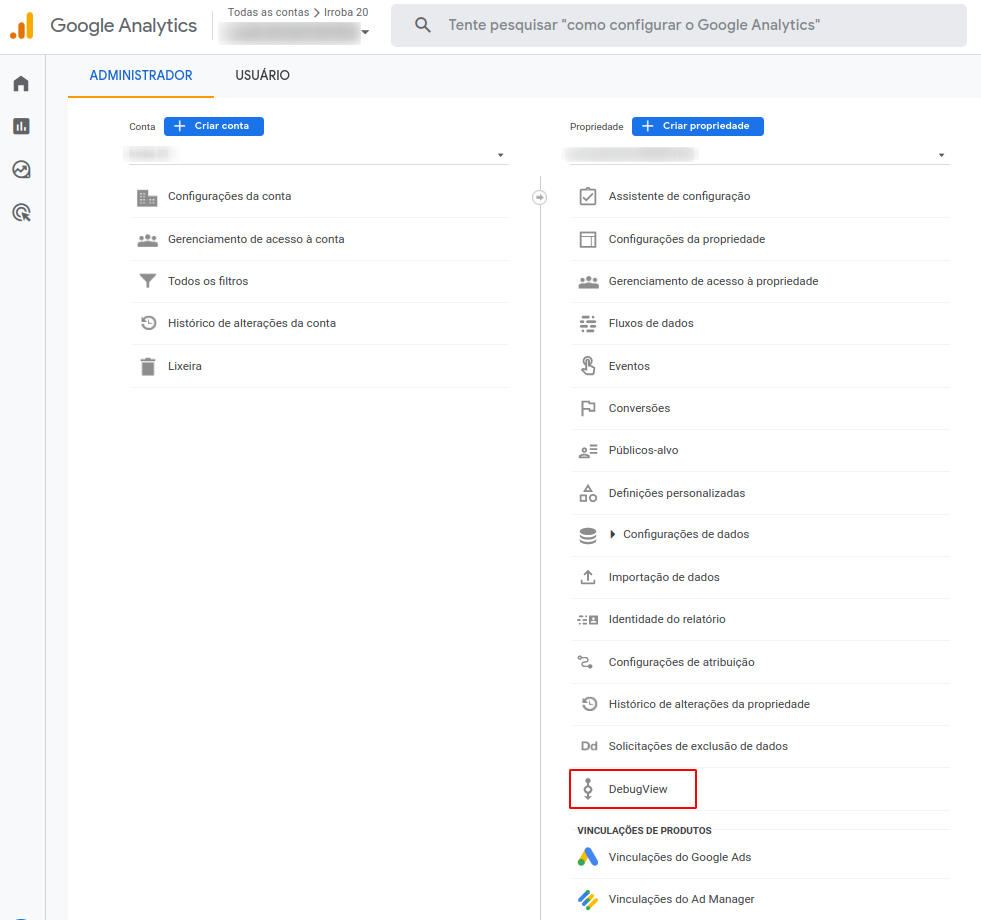Screen dimensions: 981x920
Task: Click the Conversões flag icon
Action: pyautogui.click(x=588, y=408)
